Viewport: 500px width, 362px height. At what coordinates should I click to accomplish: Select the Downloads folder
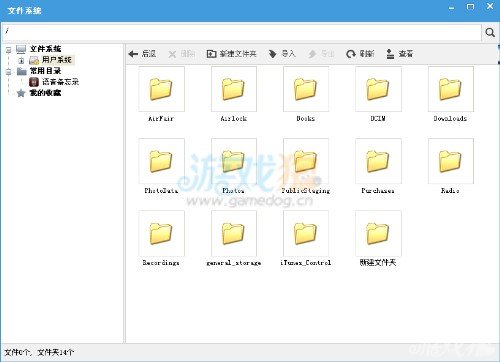[450, 94]
